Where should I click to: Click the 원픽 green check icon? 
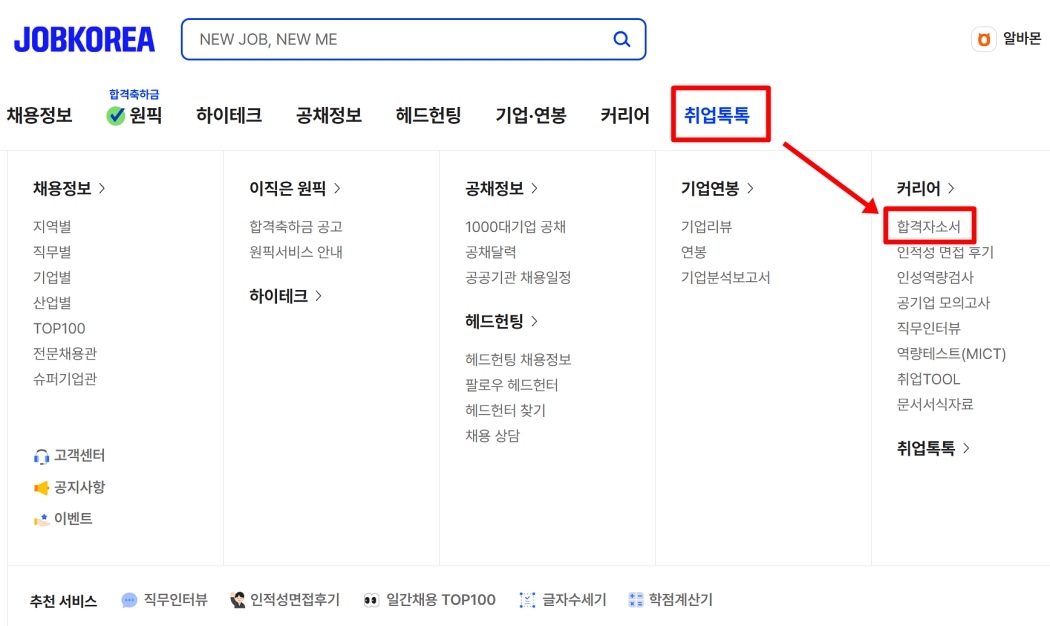tap(116, 116)
